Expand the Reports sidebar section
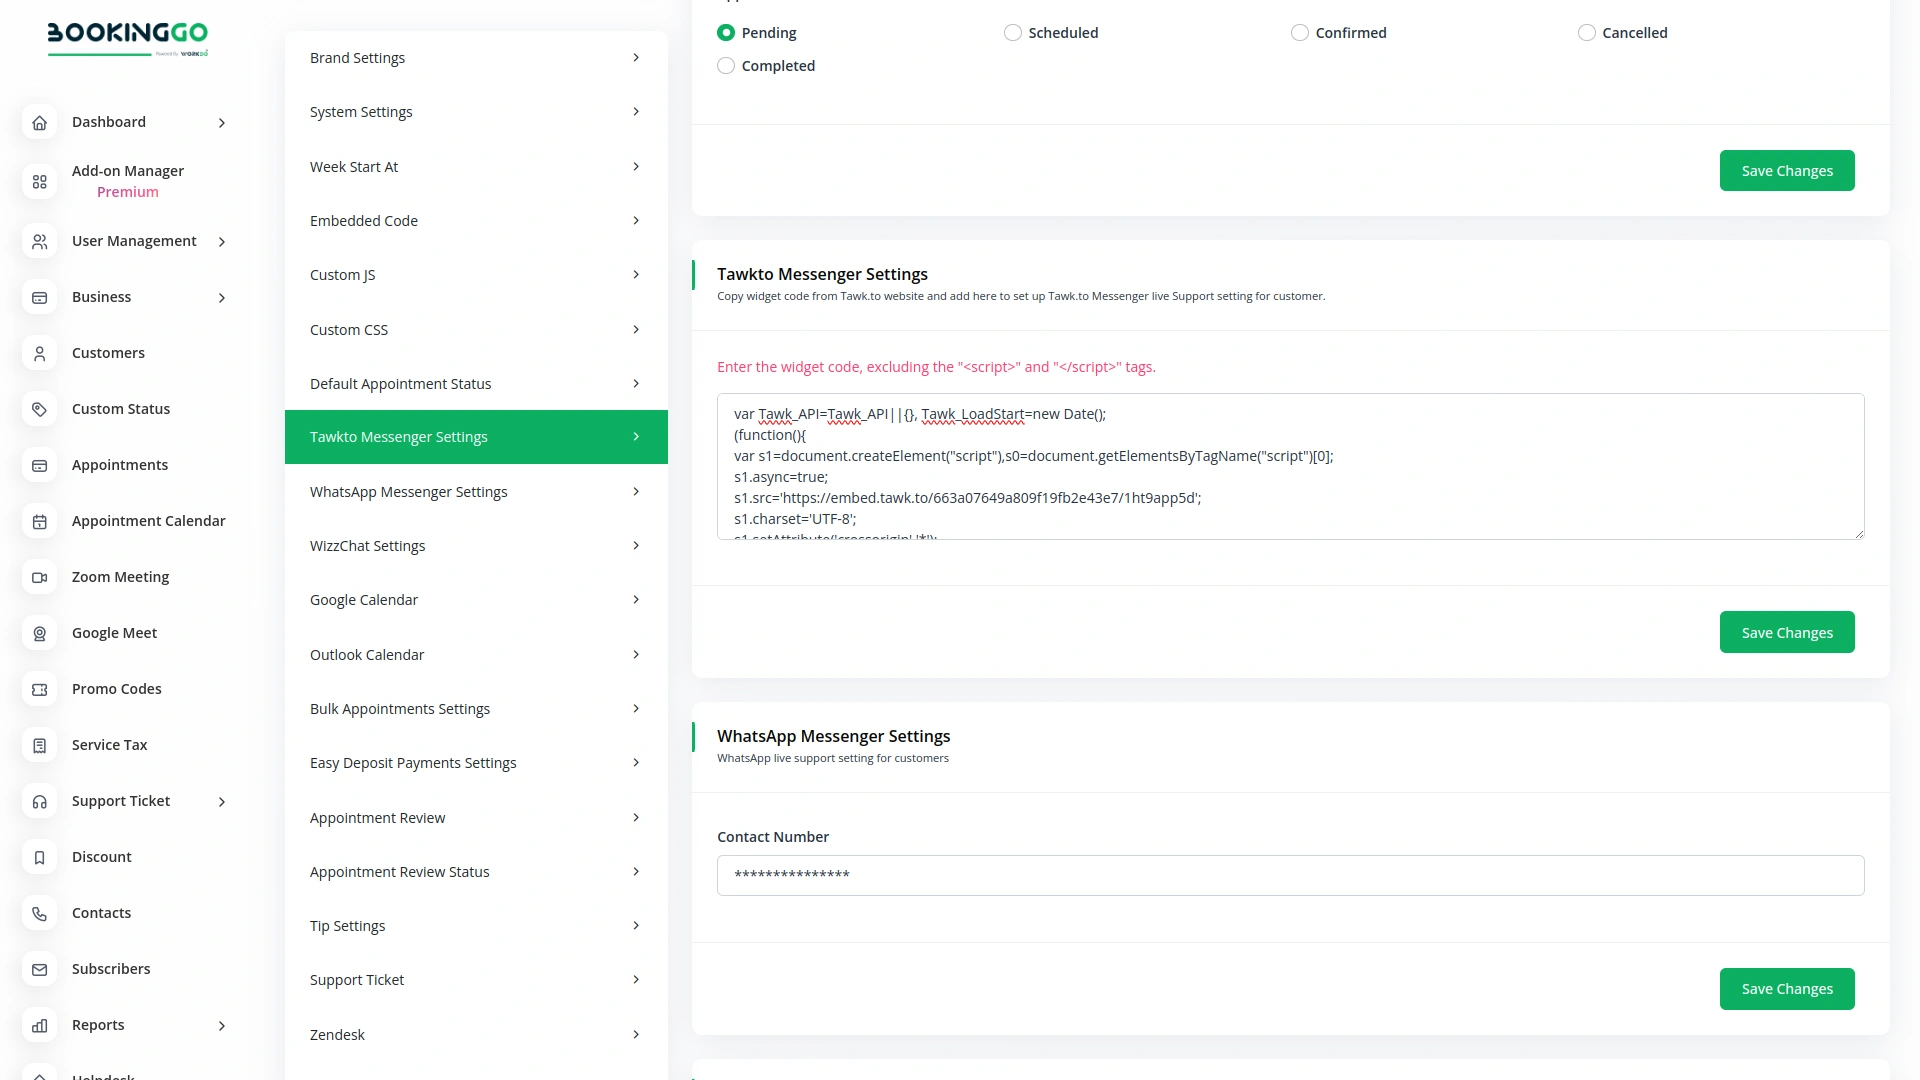Screen dimensions: 1920x1080 click(x=221, y=1026)
